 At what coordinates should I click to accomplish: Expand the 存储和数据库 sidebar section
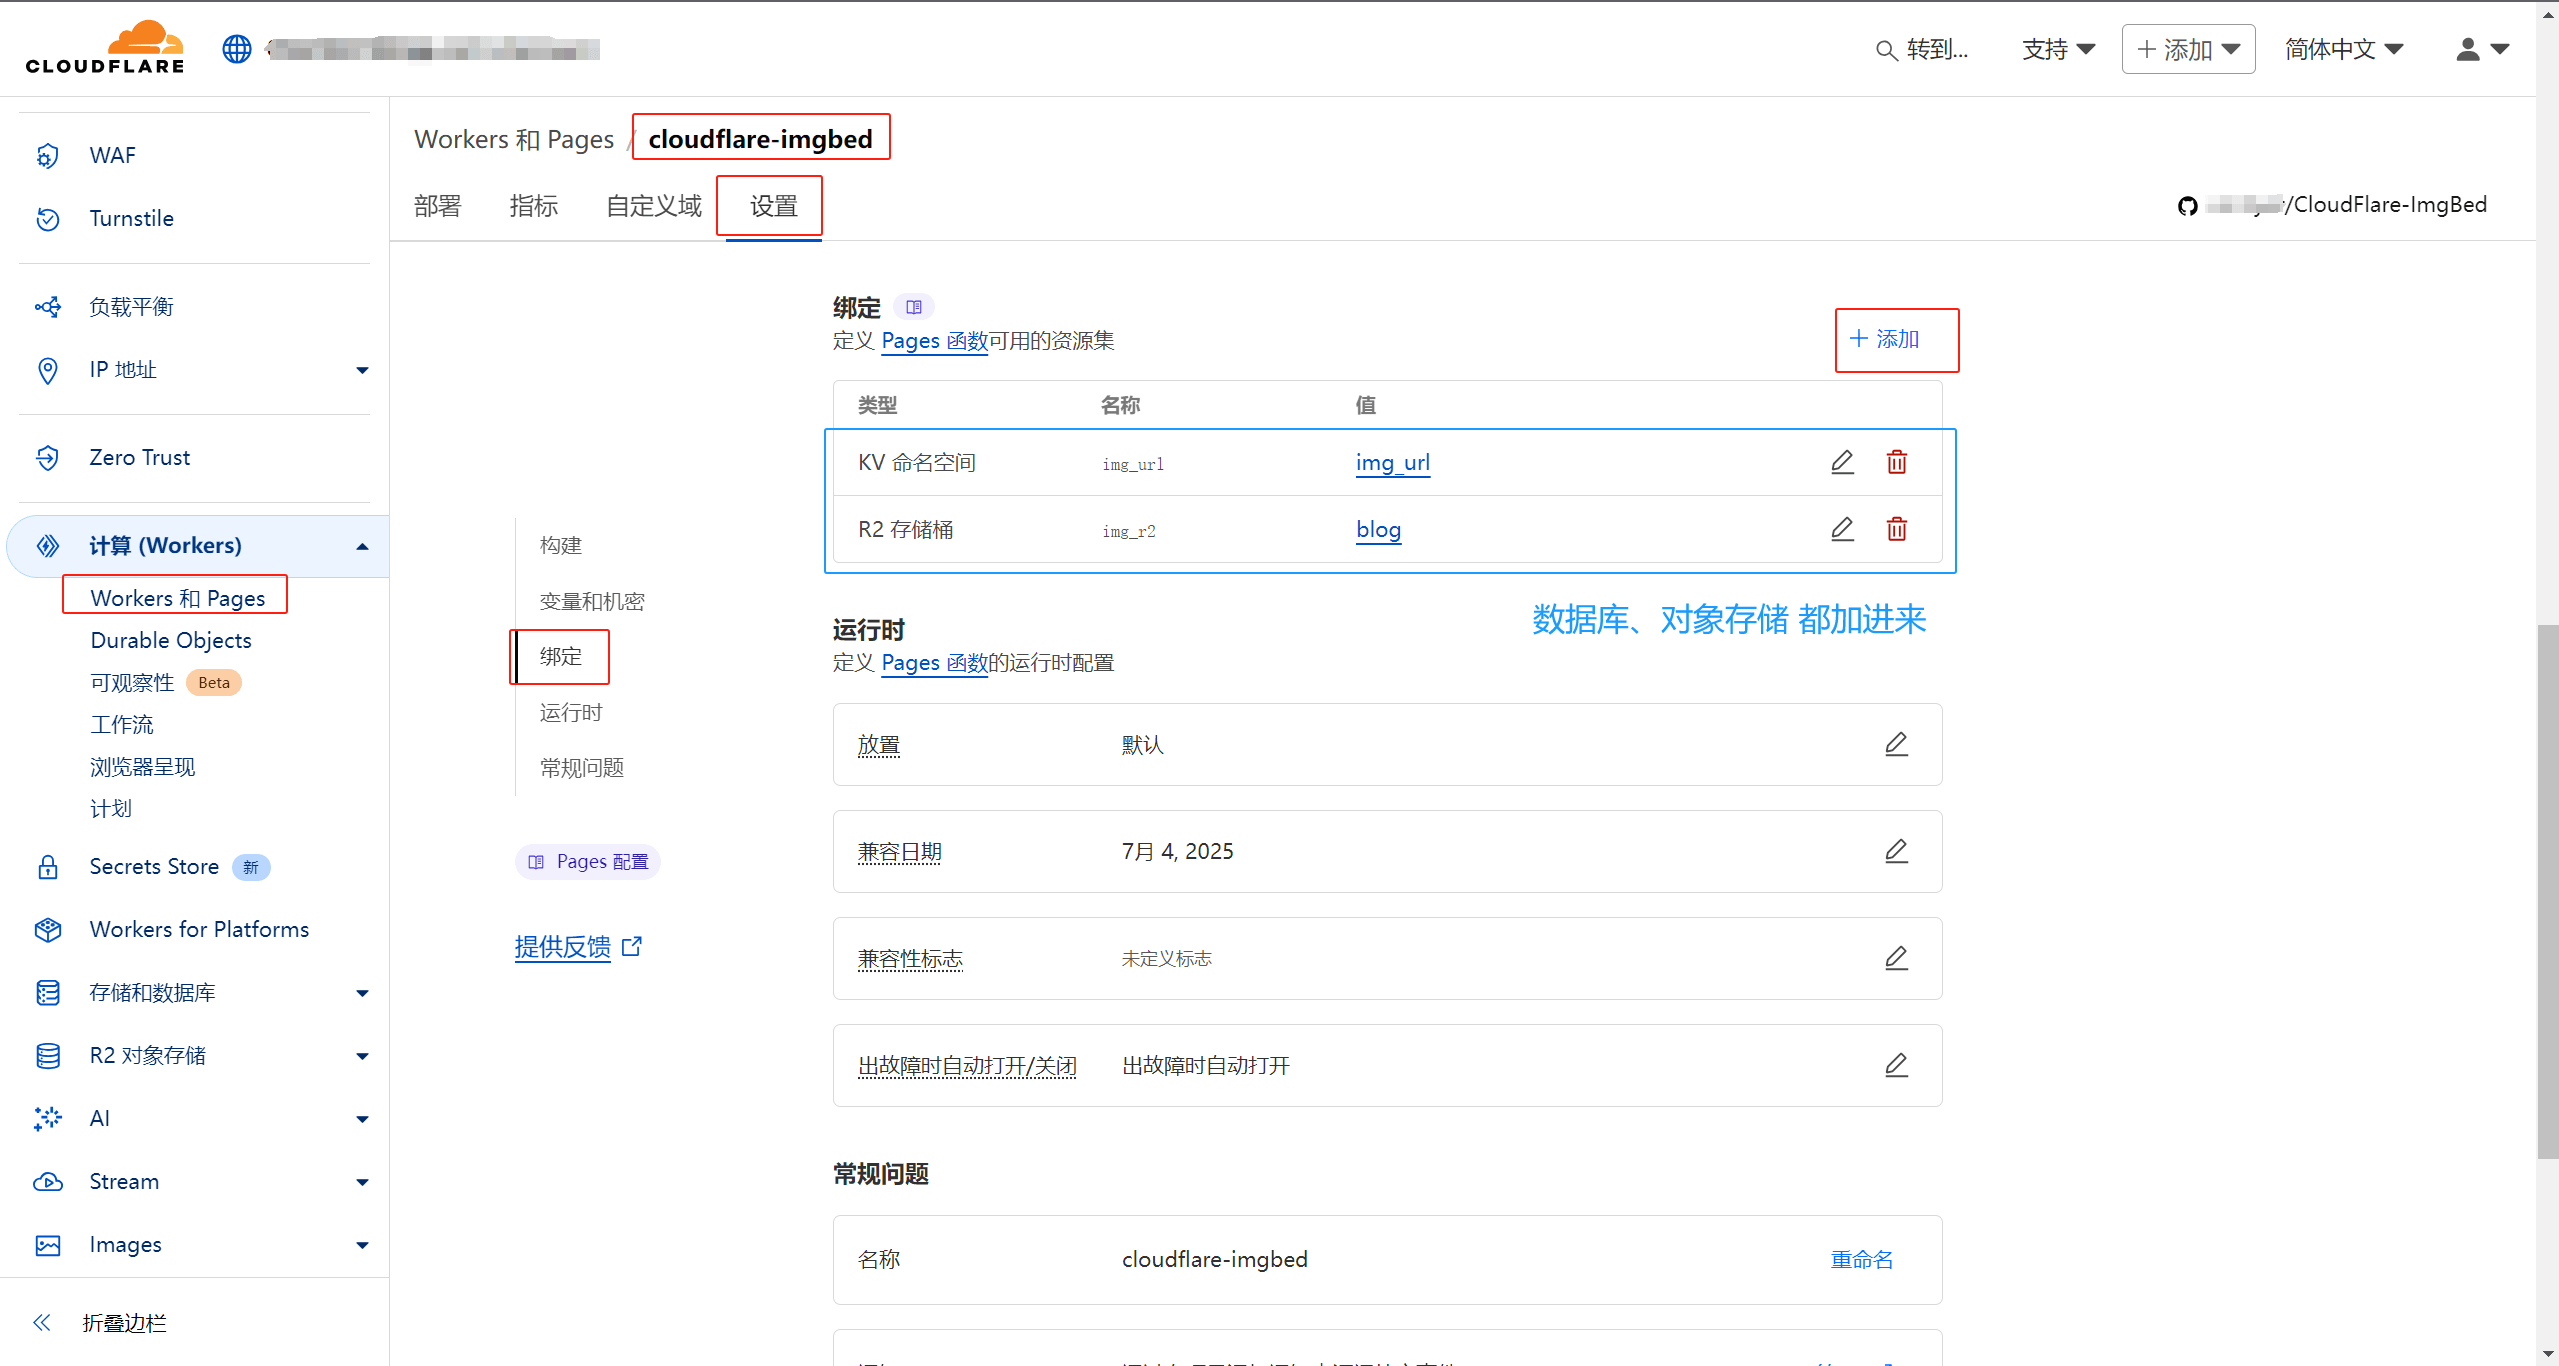tap(362, 993)
